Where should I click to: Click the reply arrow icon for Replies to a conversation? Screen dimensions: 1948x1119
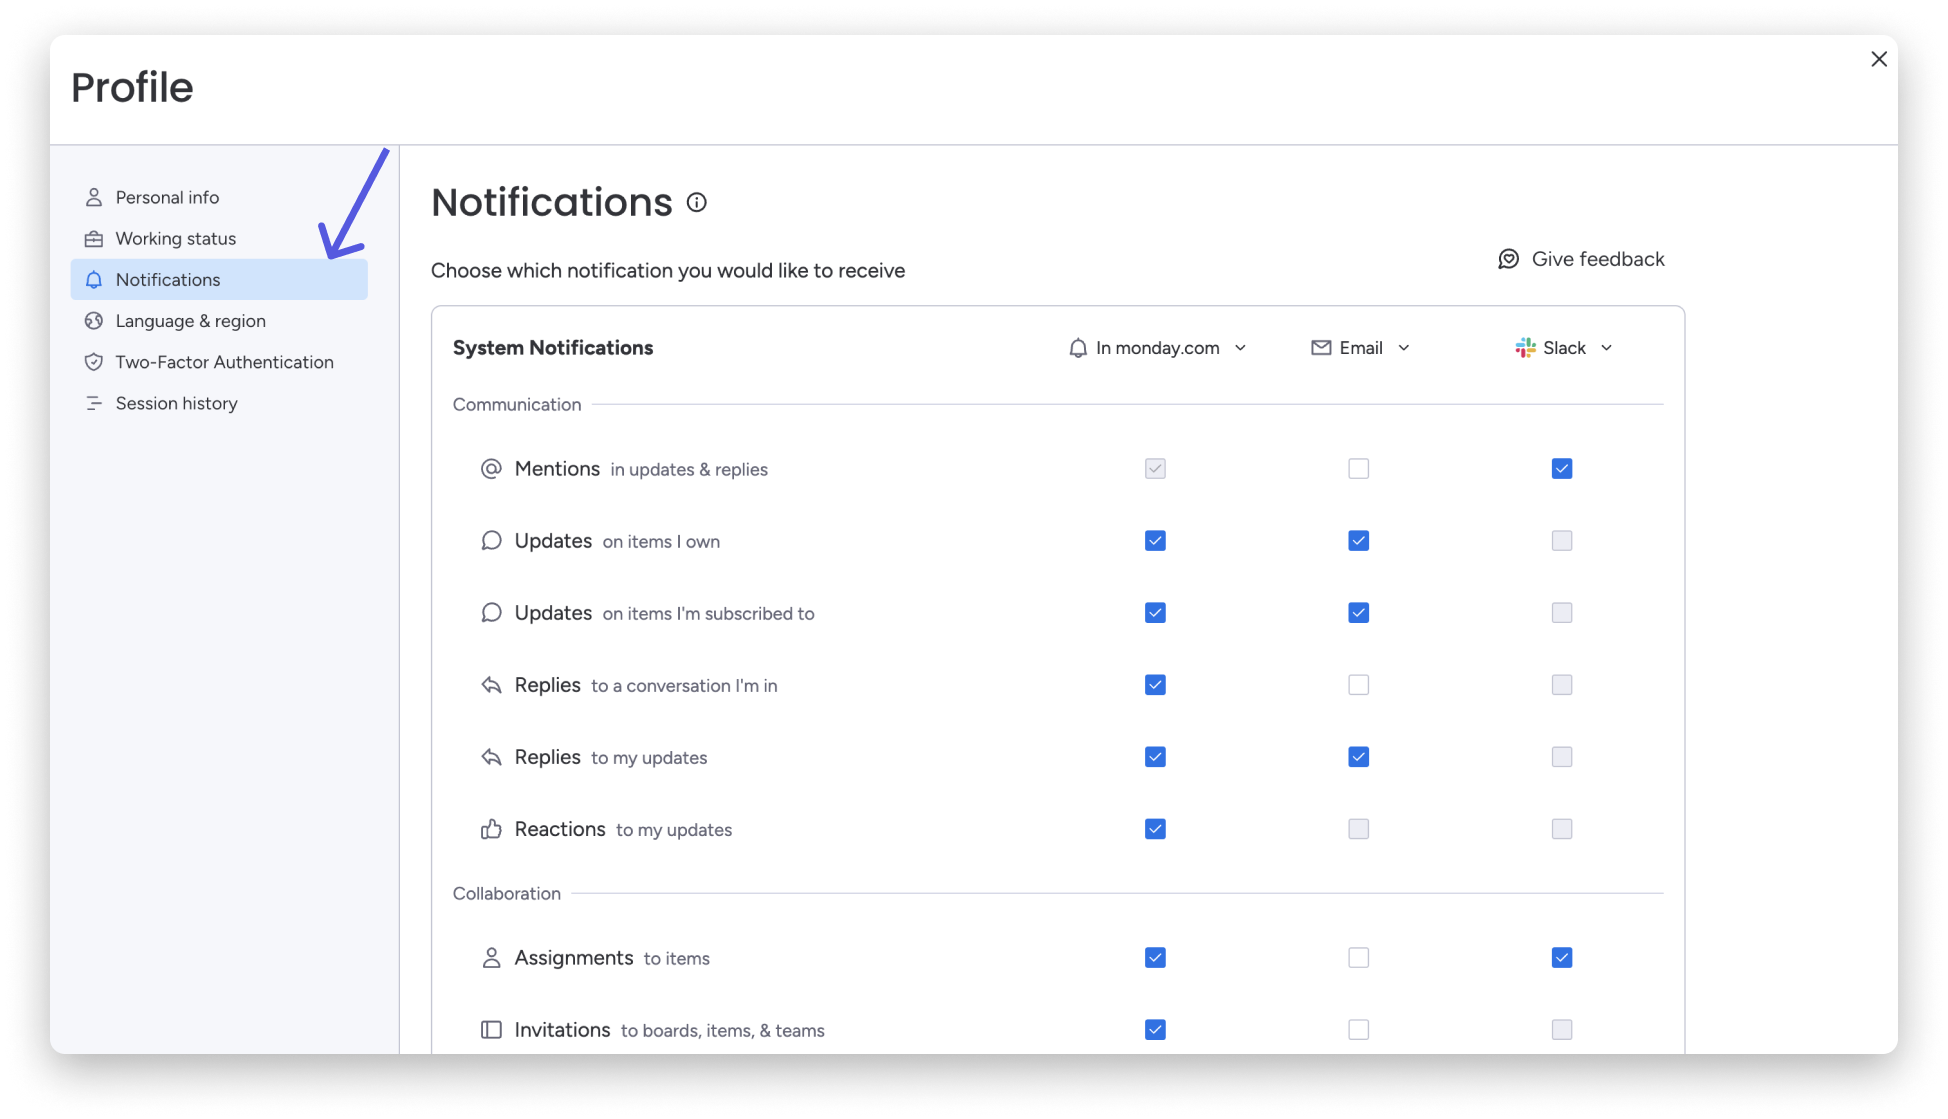[491, 685]
